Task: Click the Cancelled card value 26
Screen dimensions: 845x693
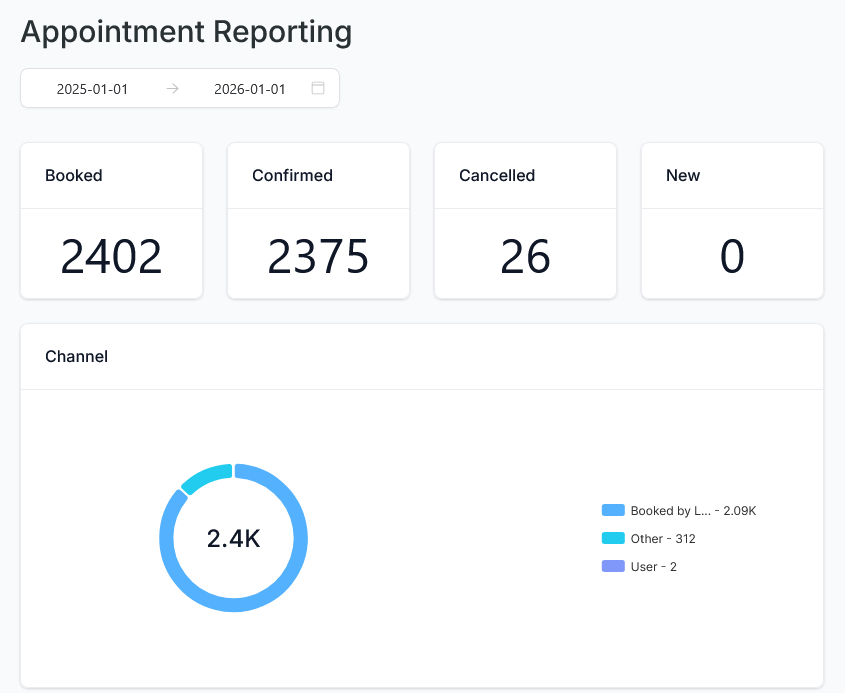Action: [525, 257]
